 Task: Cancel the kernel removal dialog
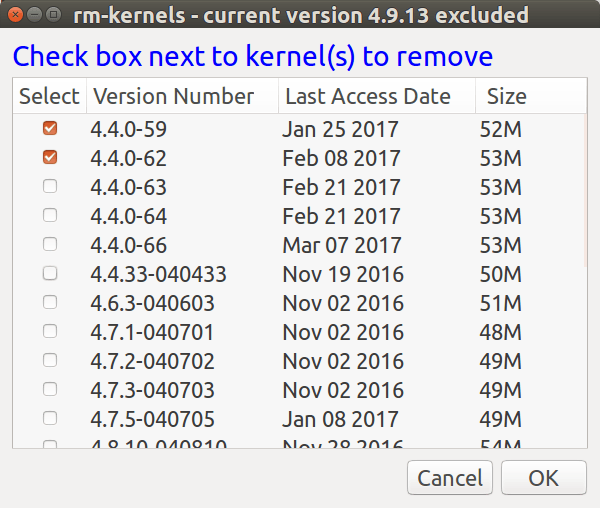click(x=450, y=478)
